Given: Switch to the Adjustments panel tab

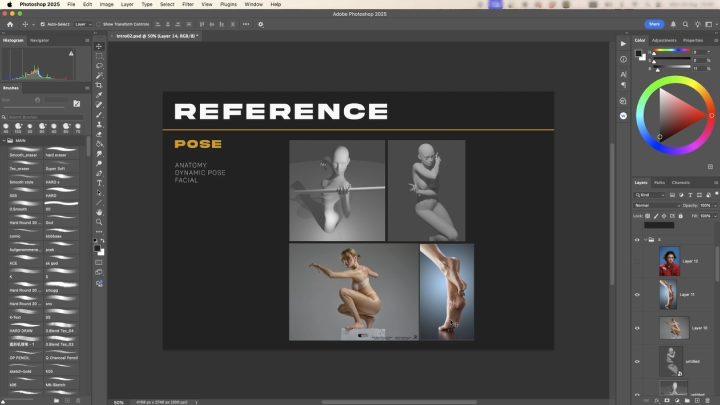Looking at the screenshot, I should pos(664,40).
